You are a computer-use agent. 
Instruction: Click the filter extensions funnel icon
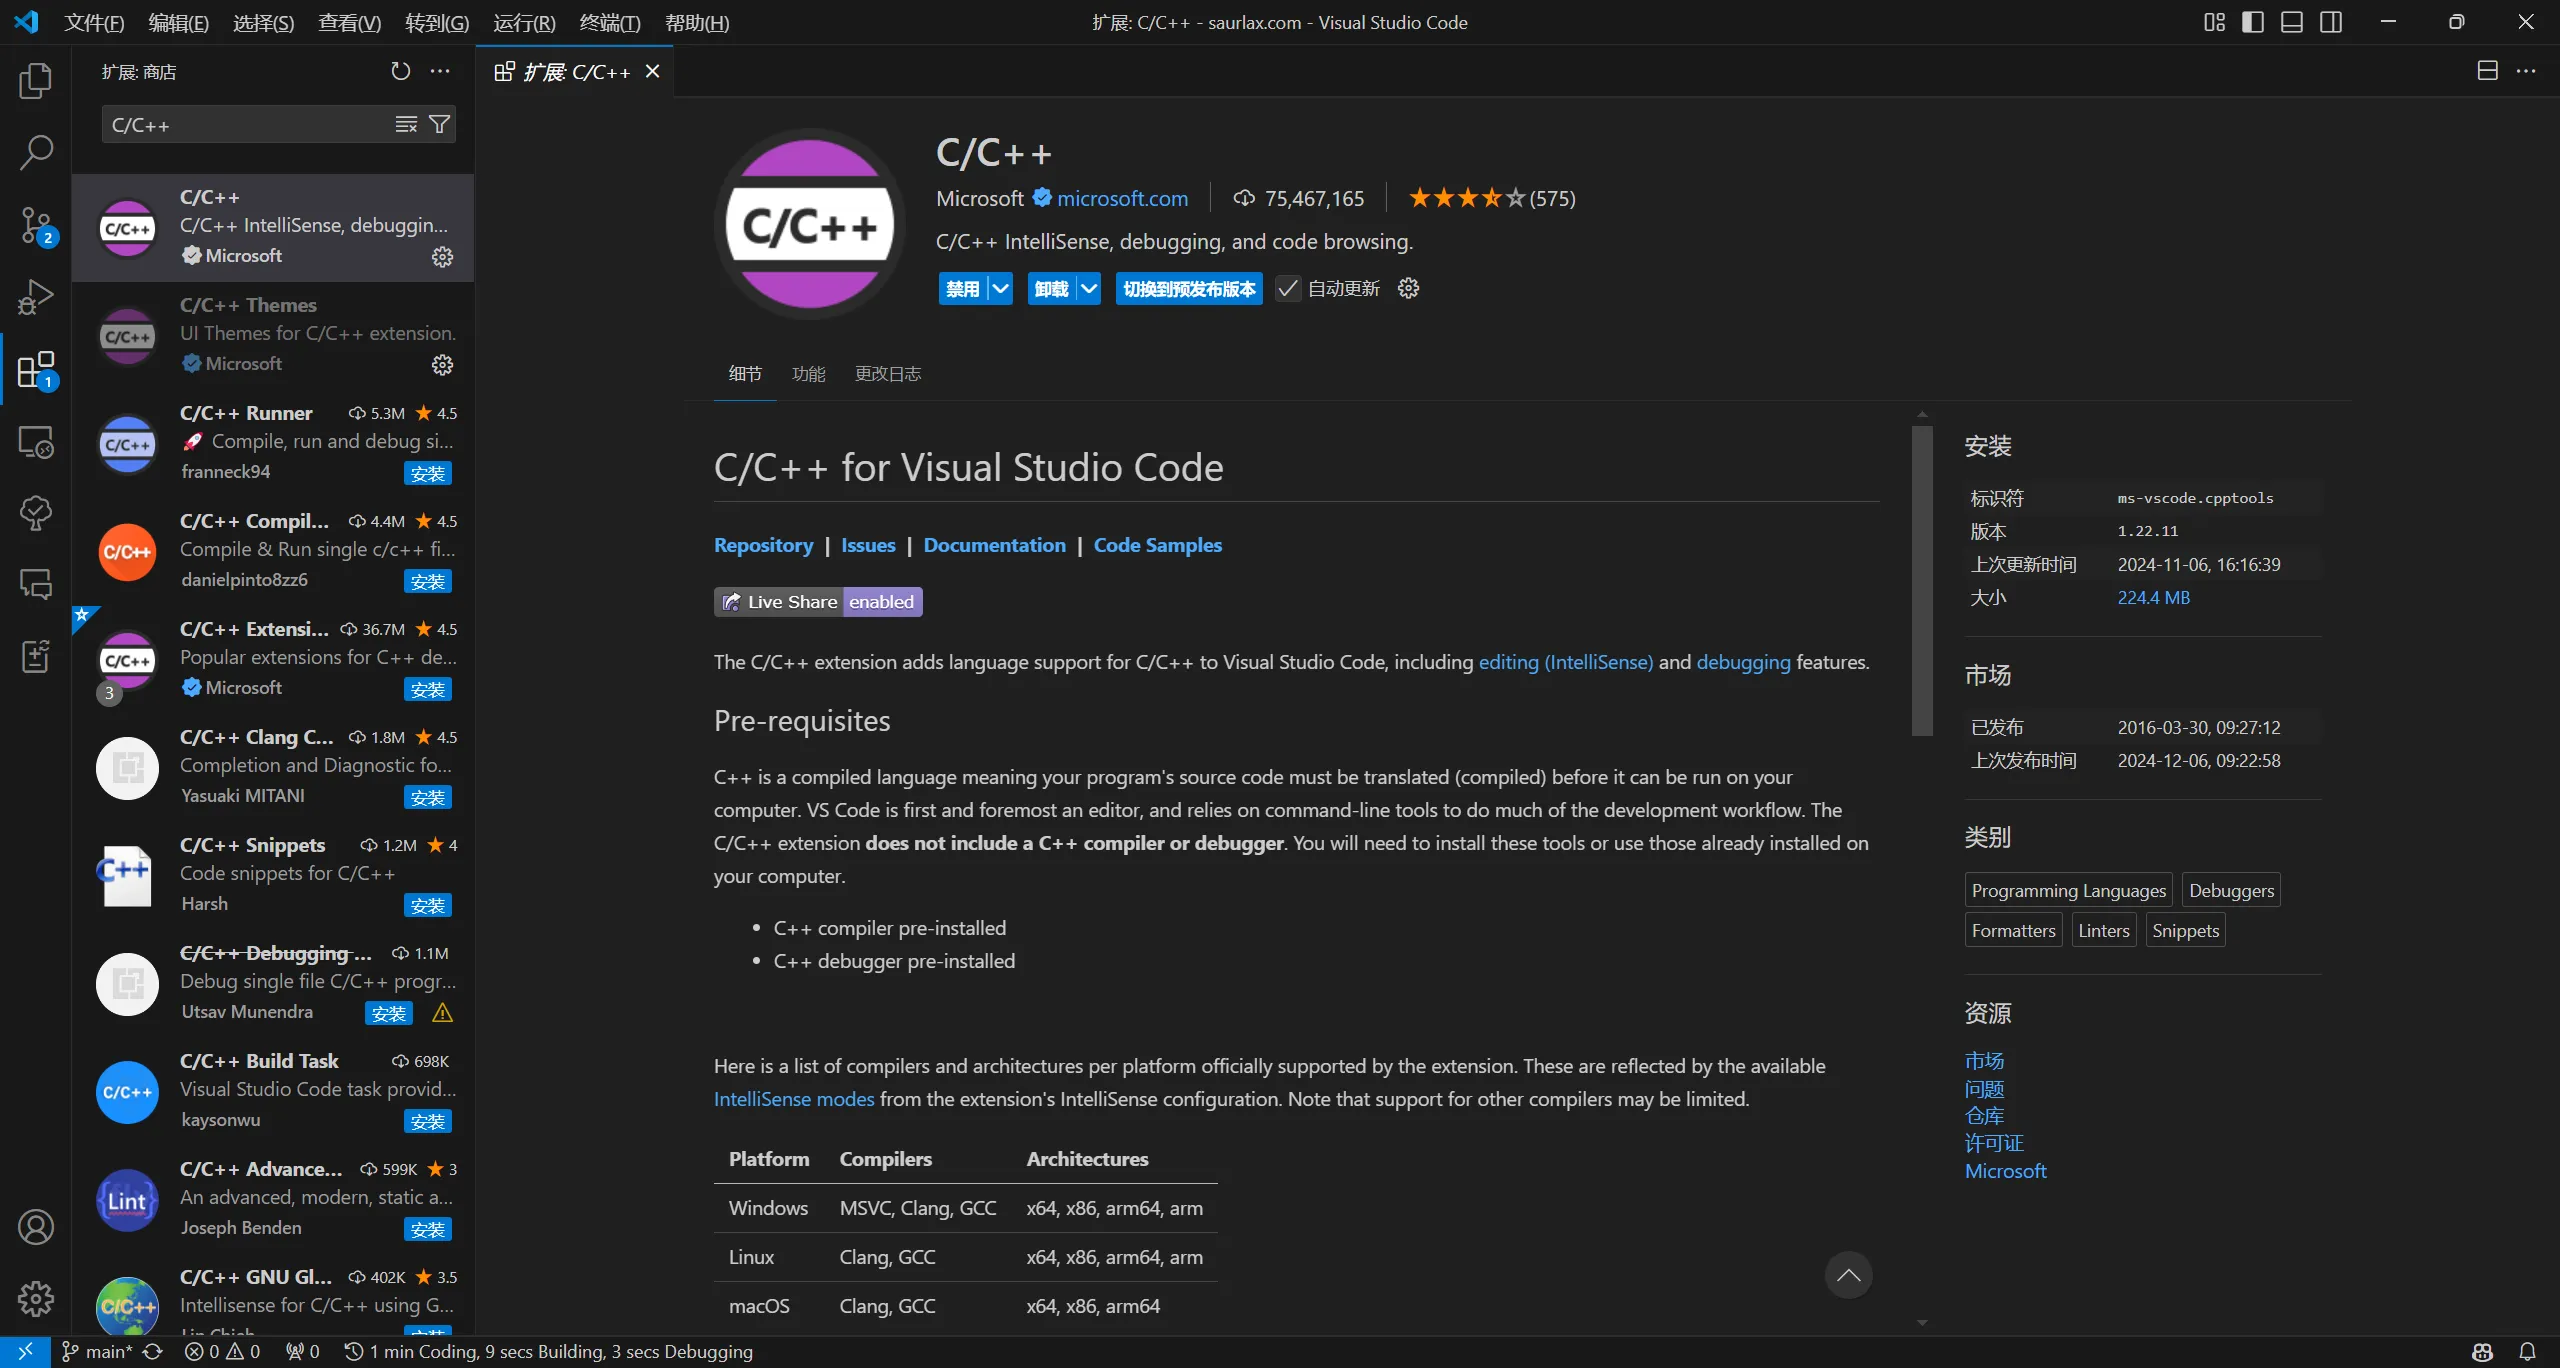[x=439, y=124]
